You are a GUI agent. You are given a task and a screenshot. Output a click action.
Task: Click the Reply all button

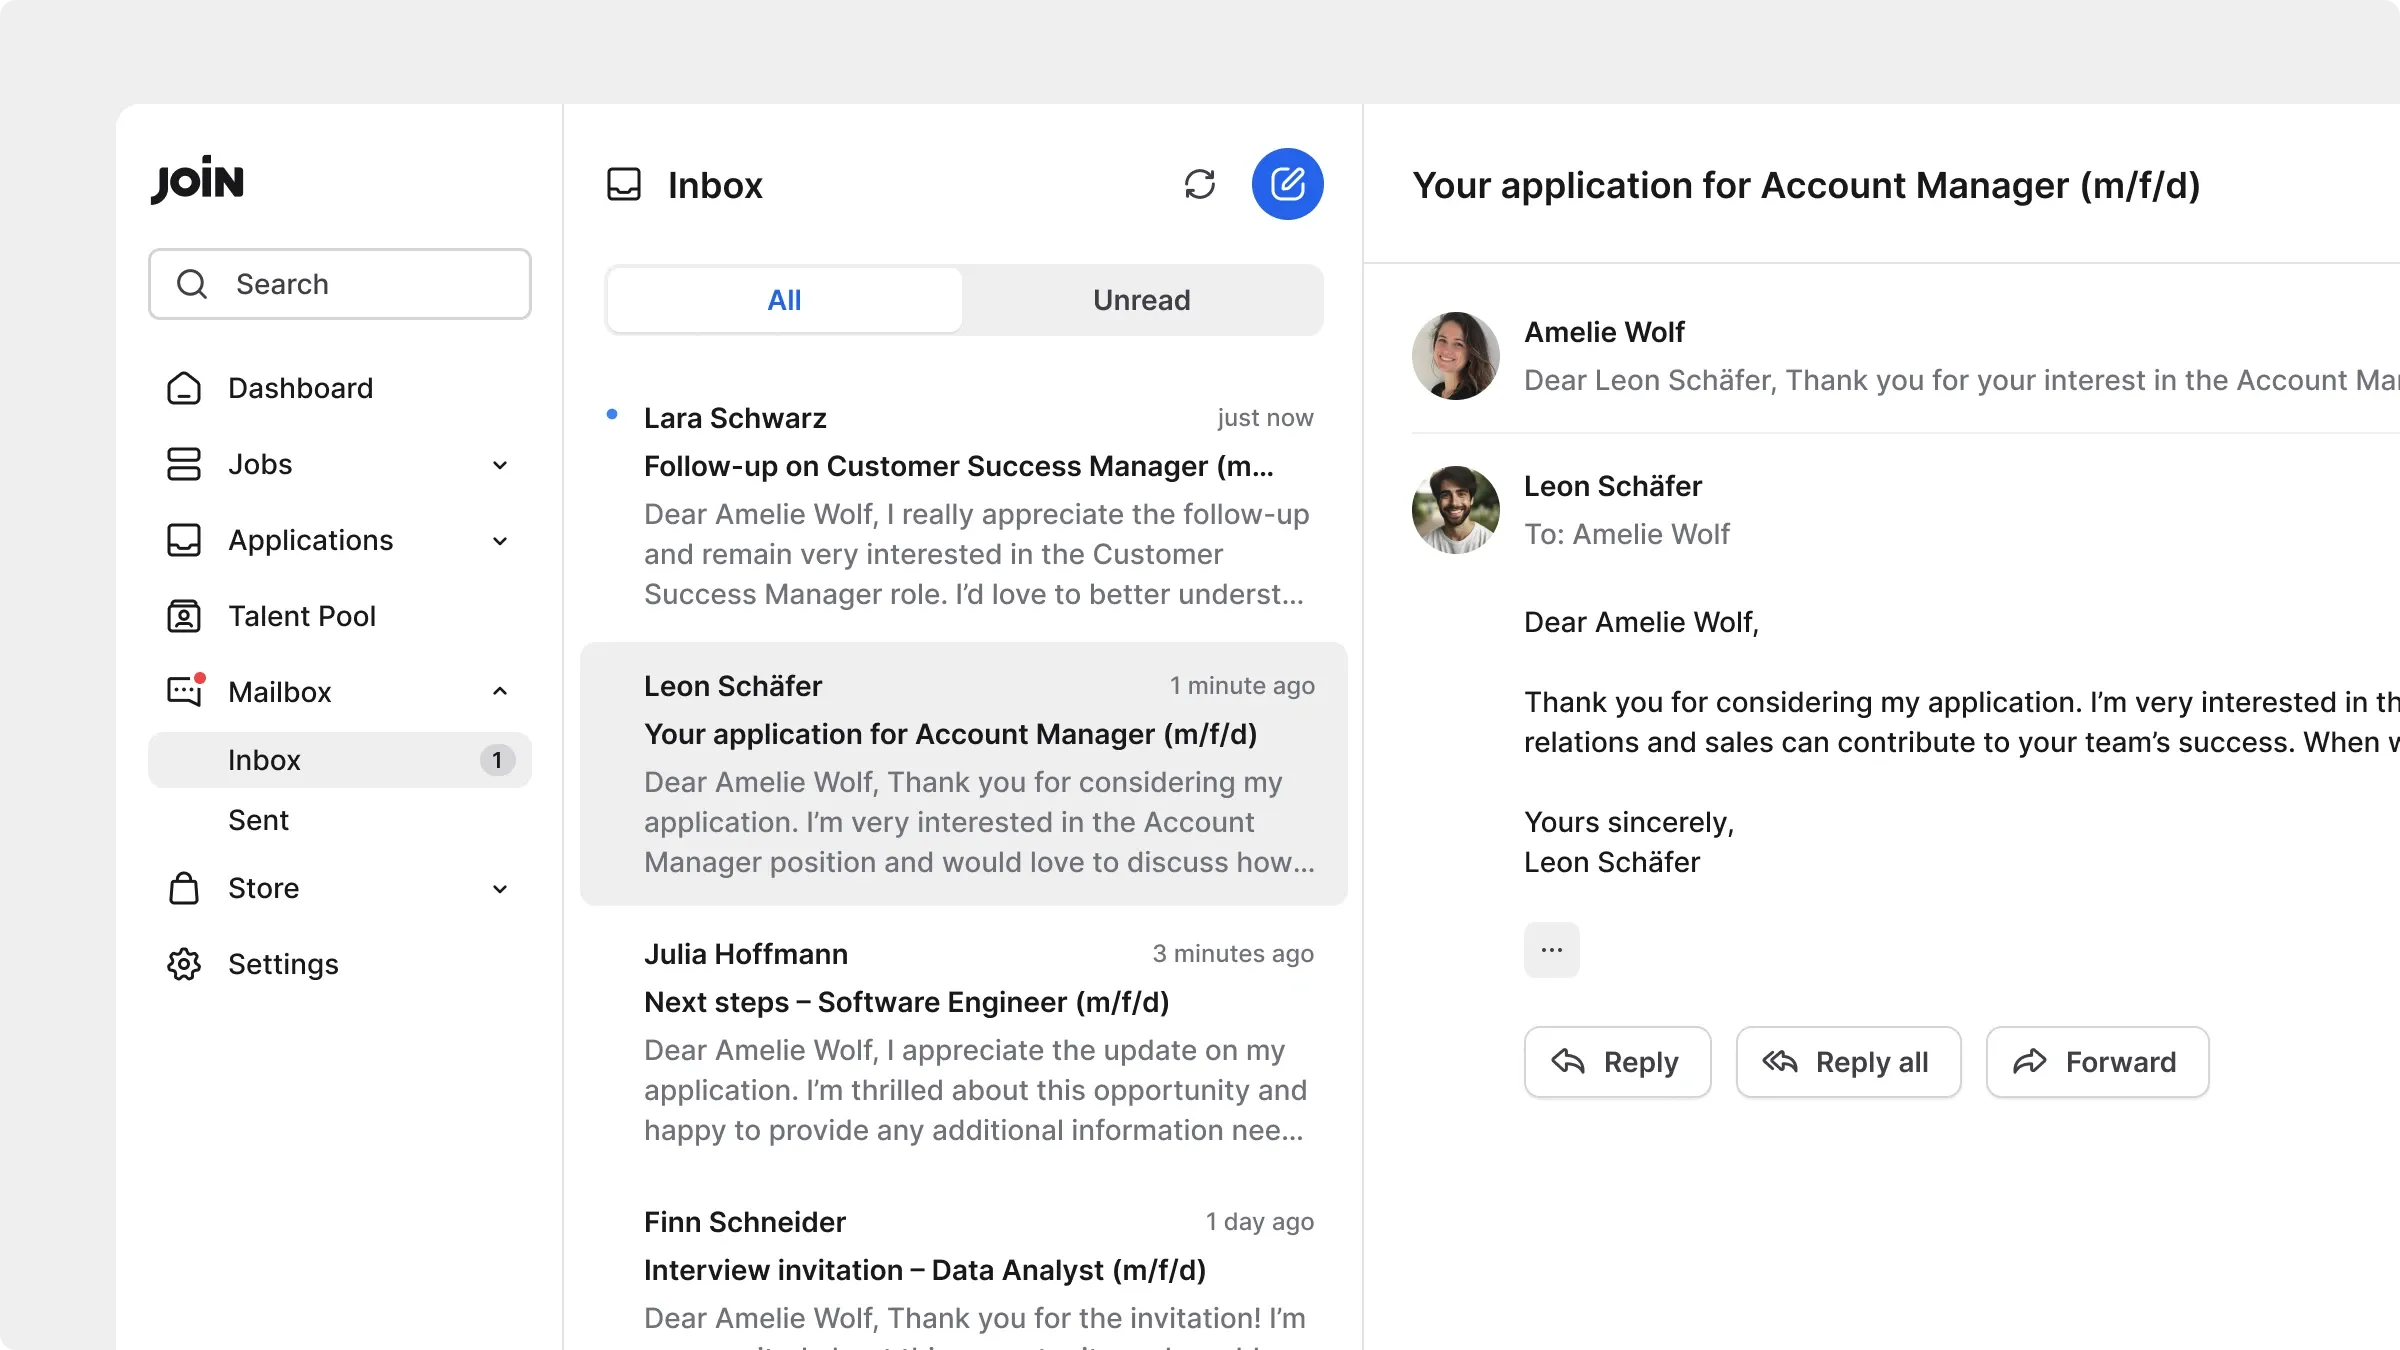tap(1848, 1062)
